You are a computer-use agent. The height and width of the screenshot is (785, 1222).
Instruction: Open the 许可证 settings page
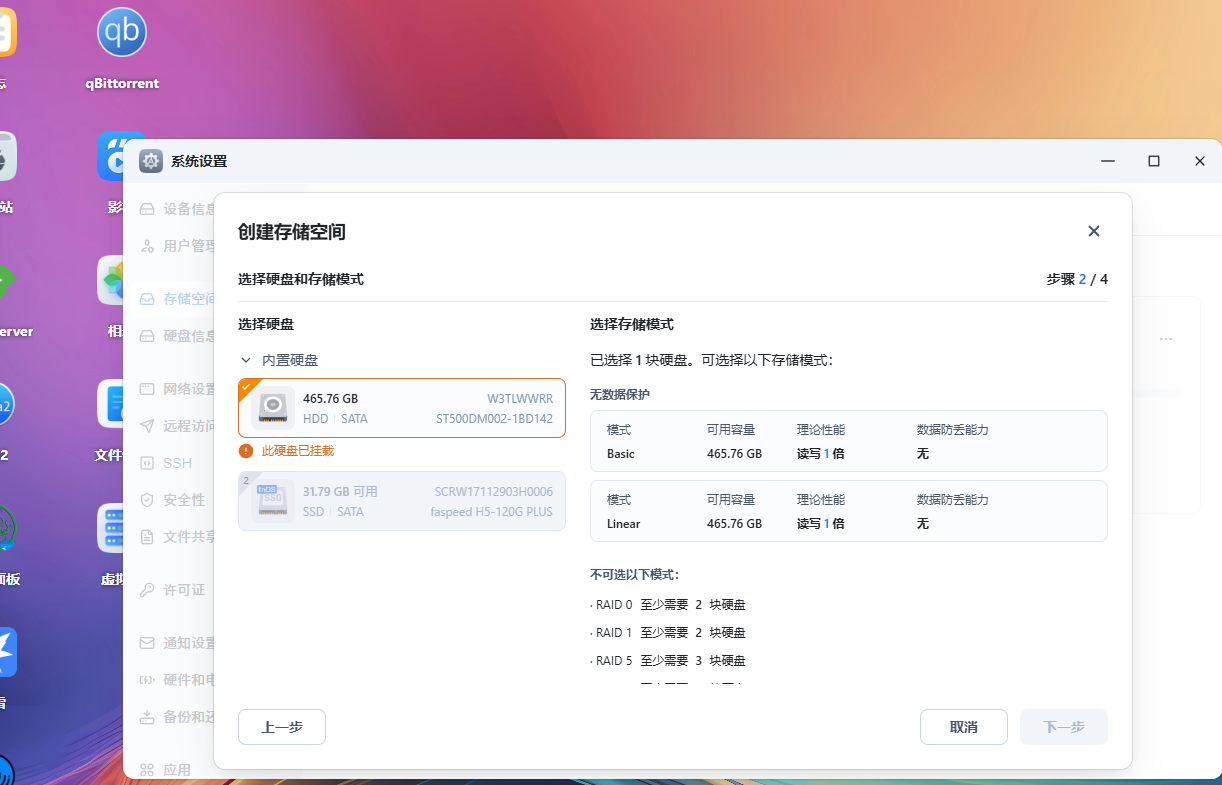(176, 589)
